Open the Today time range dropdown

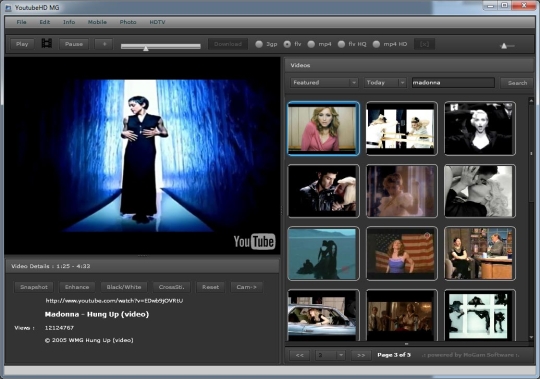point(385,83)
